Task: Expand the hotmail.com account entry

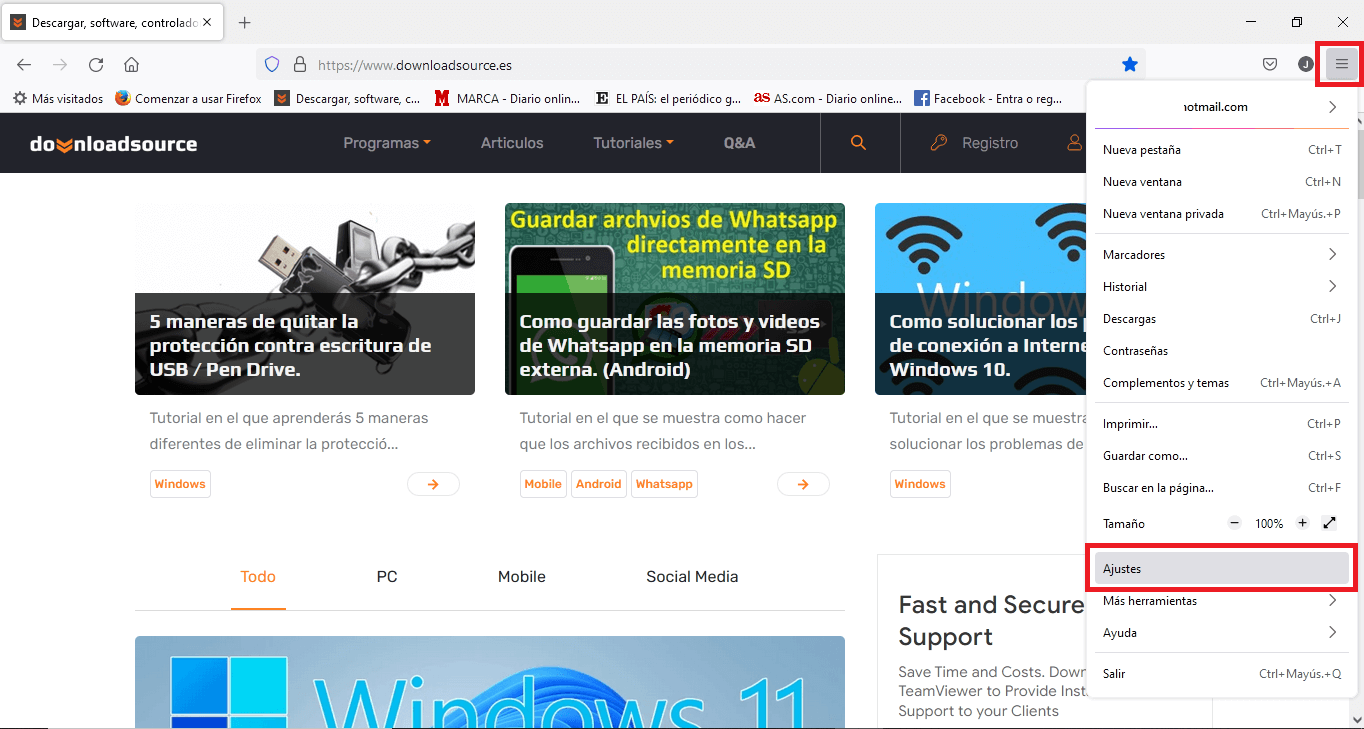Action: pyautogui.click(x=1222, y=107)
